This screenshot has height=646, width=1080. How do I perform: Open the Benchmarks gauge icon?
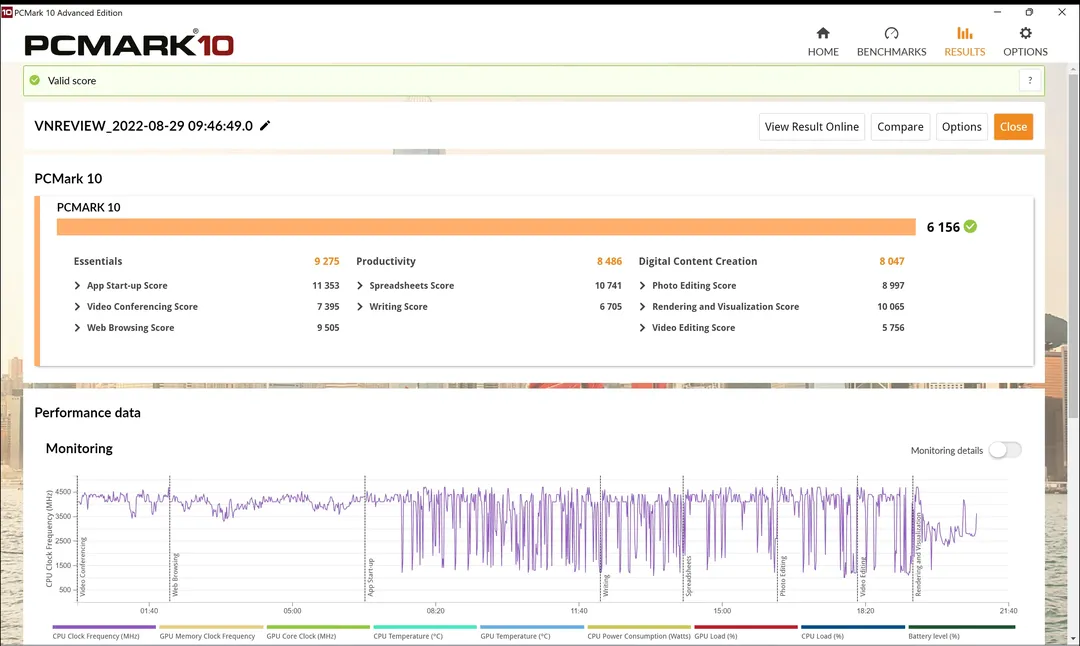[x=891, y=34]
